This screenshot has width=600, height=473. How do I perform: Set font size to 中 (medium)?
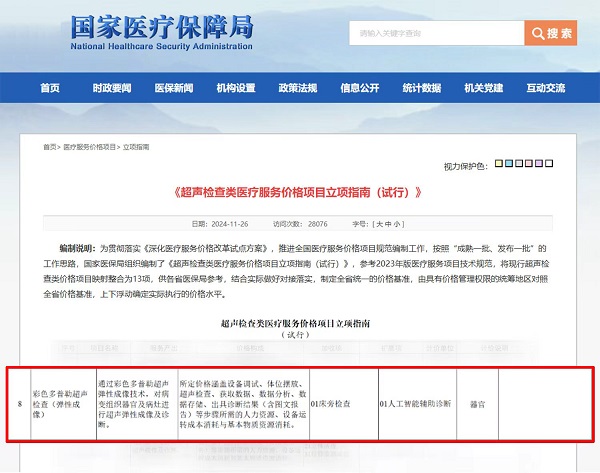pyautogui.click(x=388, y=224)
